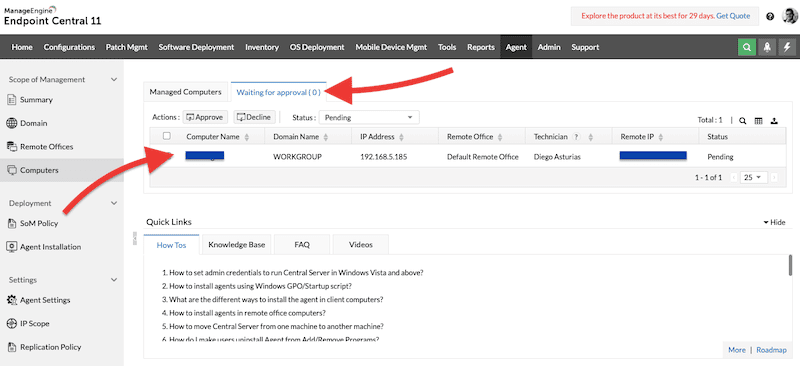
Task: Click the Agent Installation sidebar icon
Action: pyautogui.click(x=12, y=247)
